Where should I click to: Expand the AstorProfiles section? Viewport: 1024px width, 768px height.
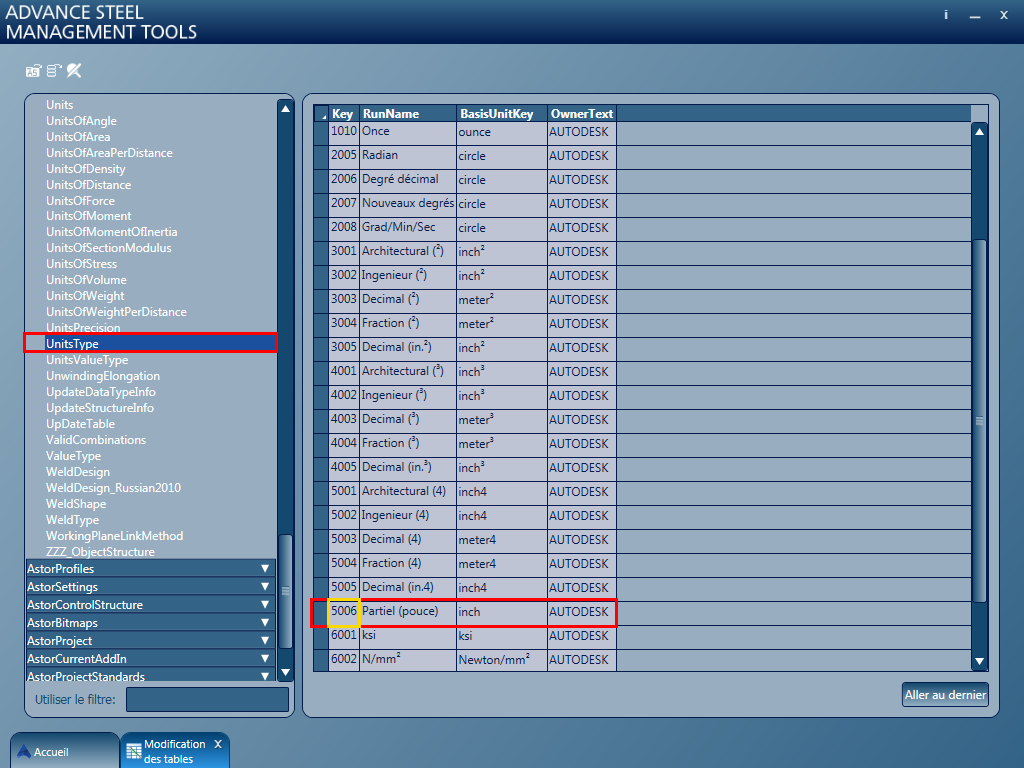pos(151,569)
